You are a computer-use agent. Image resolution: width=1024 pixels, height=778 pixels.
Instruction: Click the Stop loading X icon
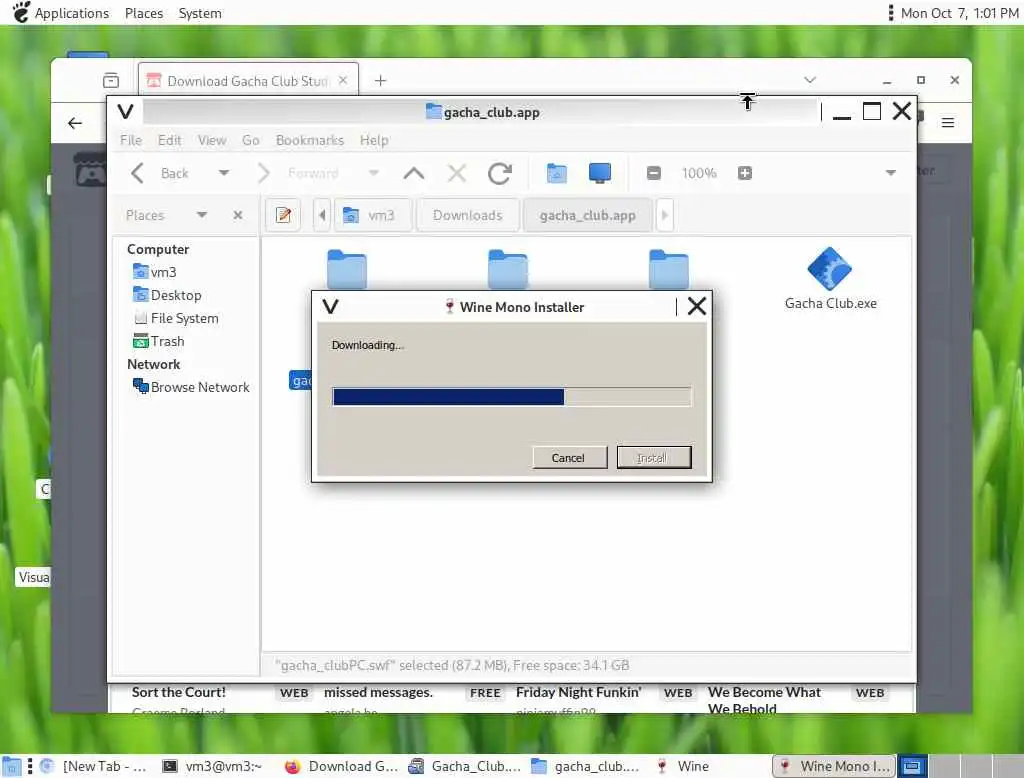457,173
